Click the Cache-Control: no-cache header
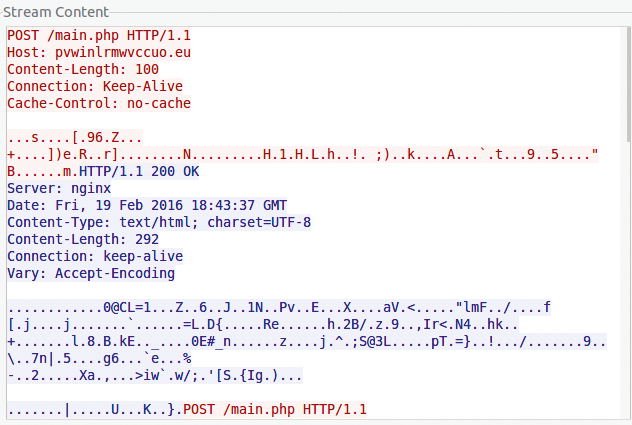 [x=98, y=103]
